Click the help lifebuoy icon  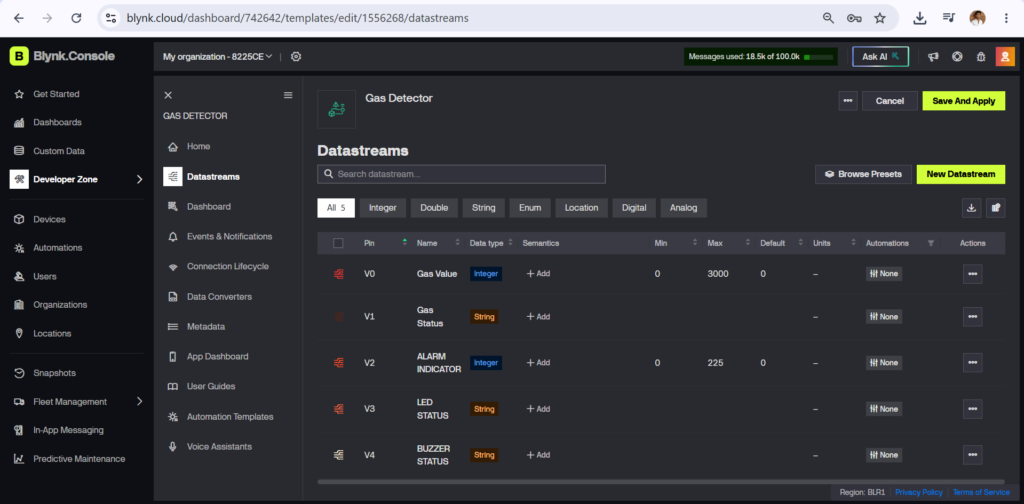957,57
